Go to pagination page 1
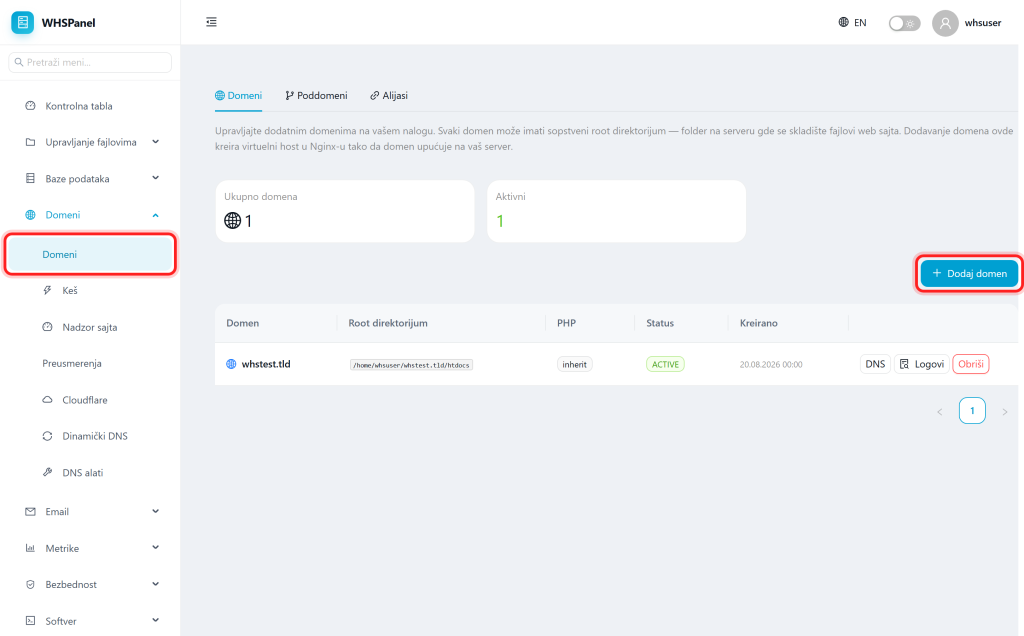Image resolution: width=1024 pixels, height=636 pixels. pyautogui.click(x=972, y=411)
